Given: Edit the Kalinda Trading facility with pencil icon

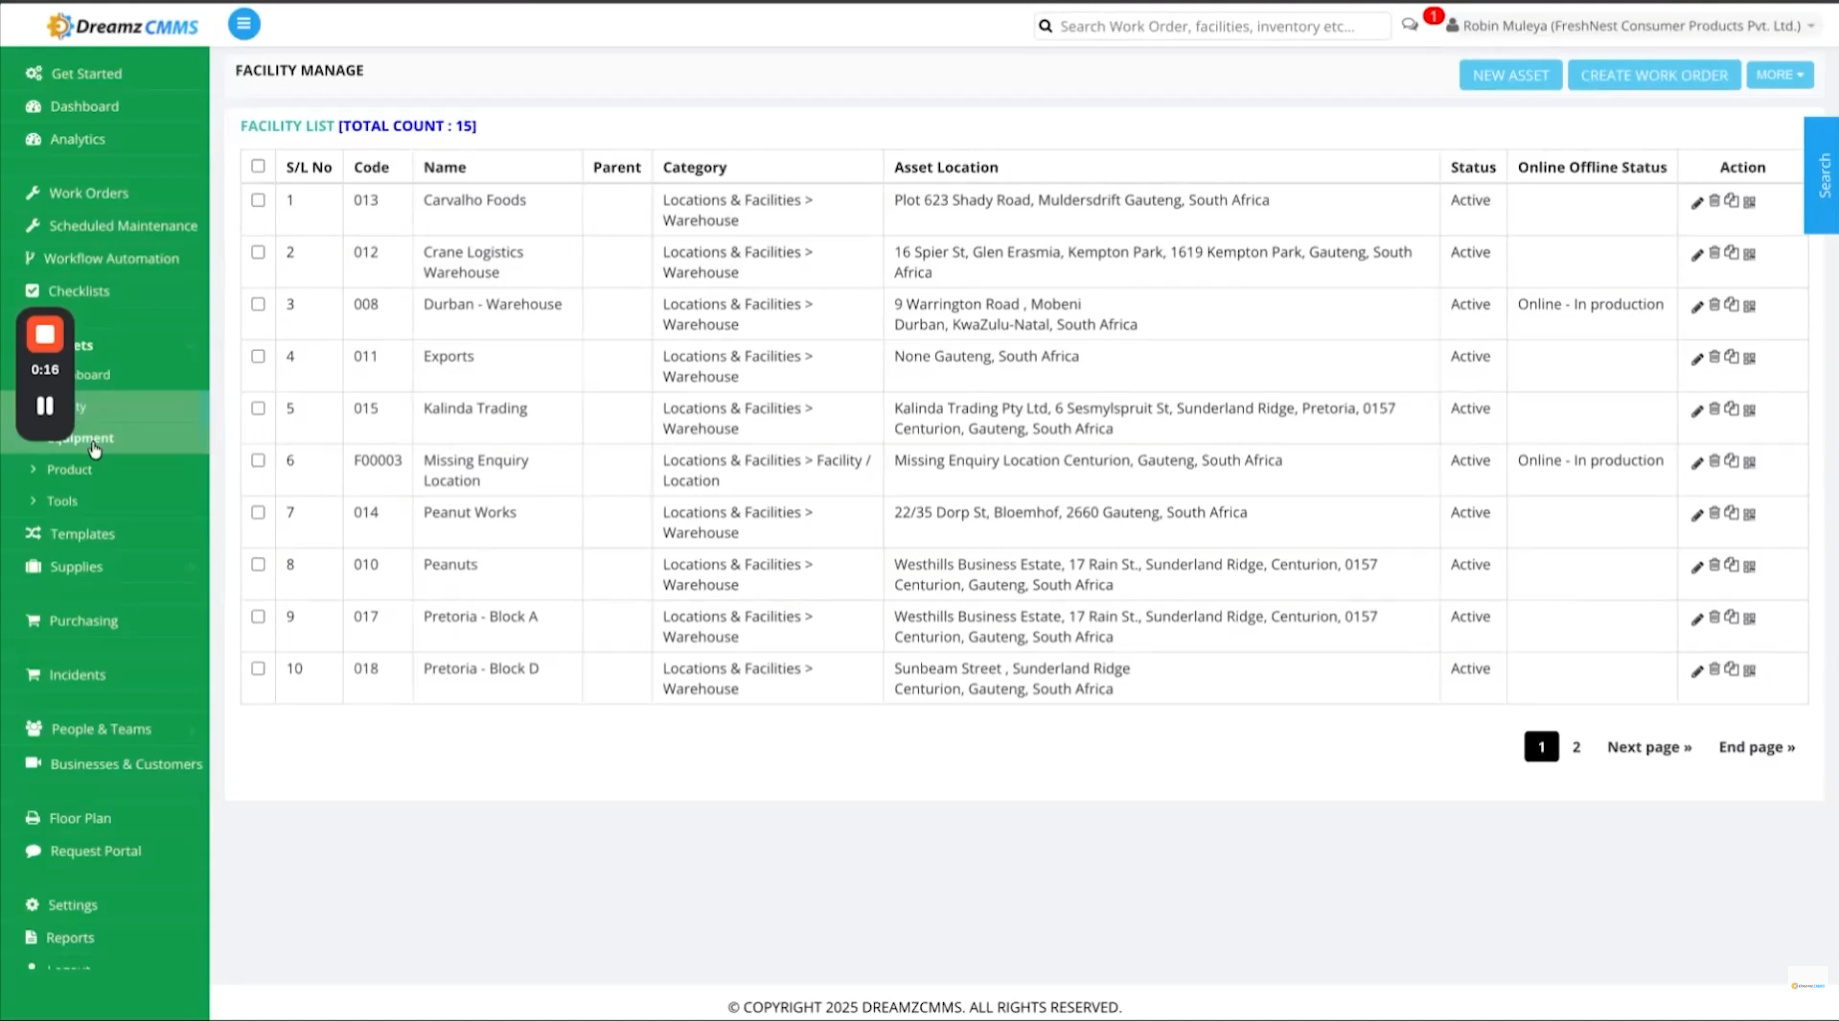Looking at the screenshot, I should pyautogui.click(x=1697, y=410).
